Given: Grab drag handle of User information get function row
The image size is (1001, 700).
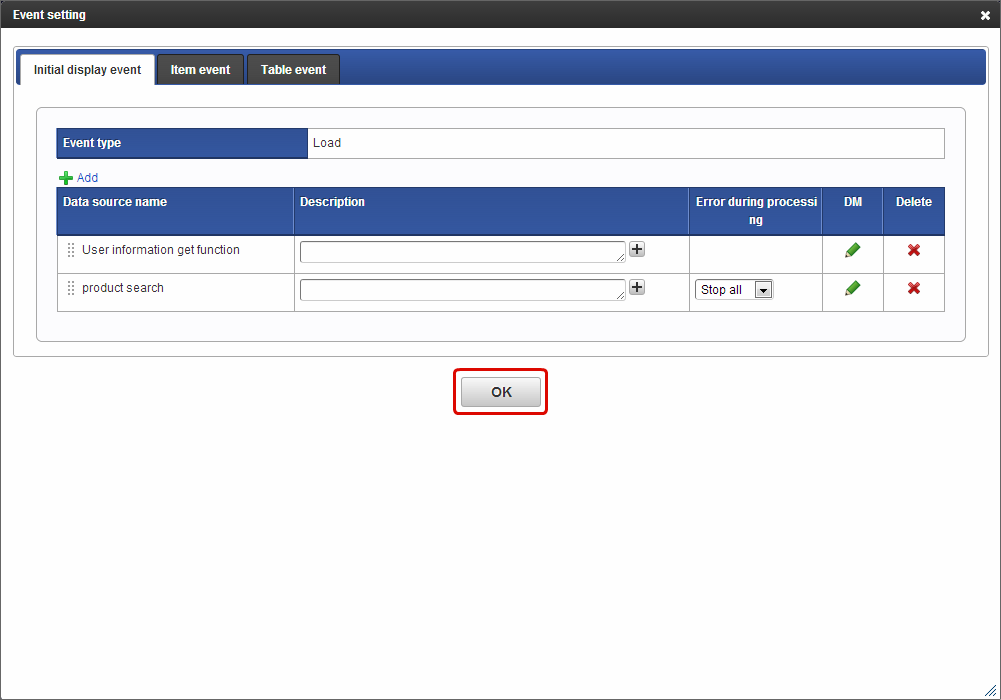Looking at the screenshot, I should (71, 250).
